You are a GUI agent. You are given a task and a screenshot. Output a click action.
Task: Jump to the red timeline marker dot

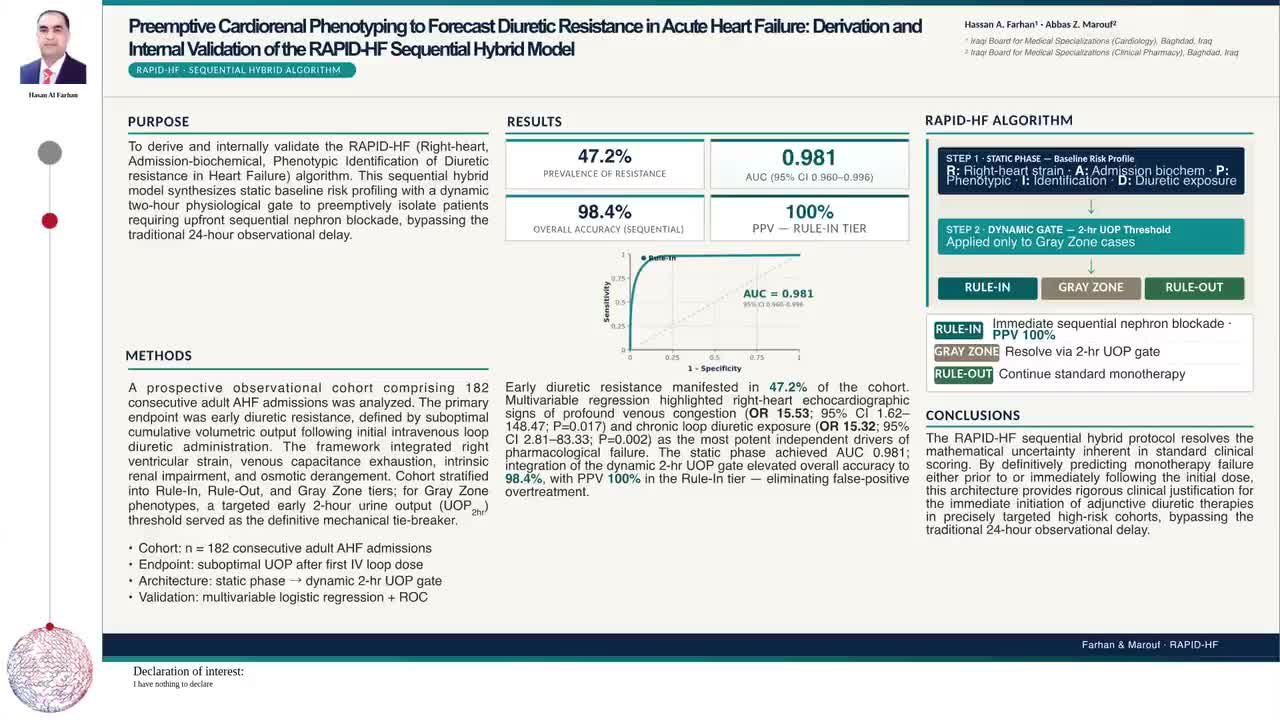coord(49,221)
